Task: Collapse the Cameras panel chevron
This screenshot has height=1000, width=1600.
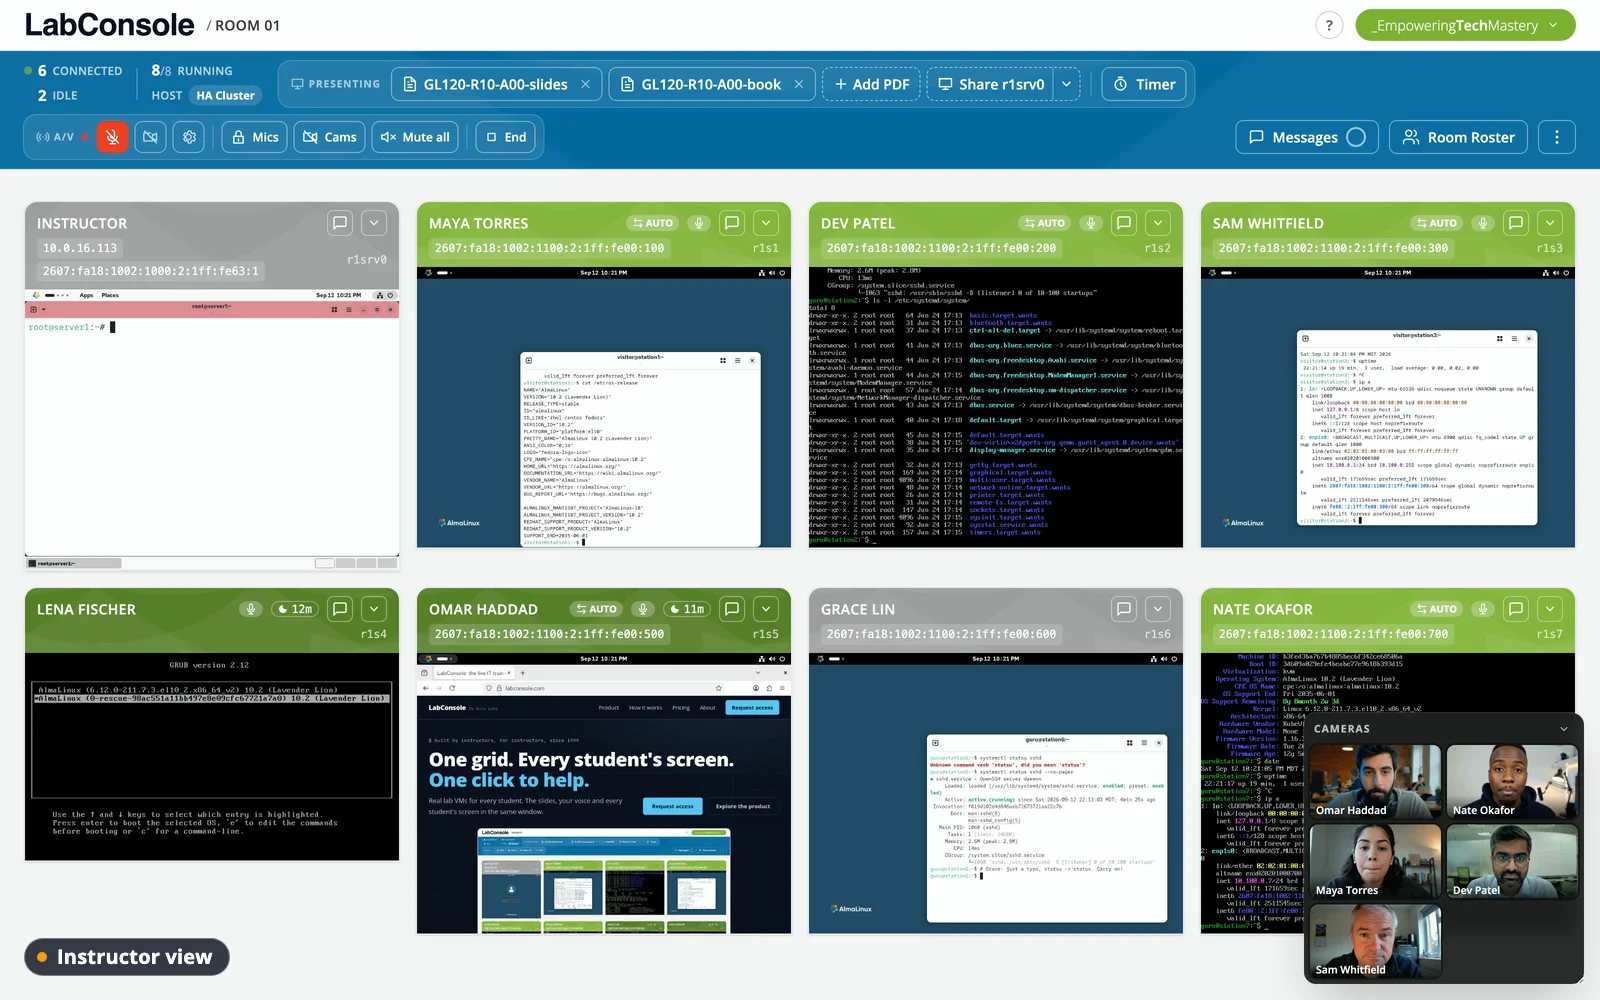Action: coord(1564,729)
